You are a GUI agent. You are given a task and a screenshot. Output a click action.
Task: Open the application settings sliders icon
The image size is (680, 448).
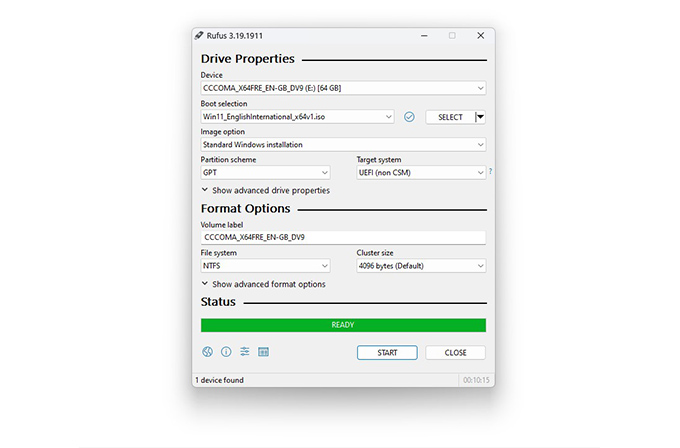point(245,352)
